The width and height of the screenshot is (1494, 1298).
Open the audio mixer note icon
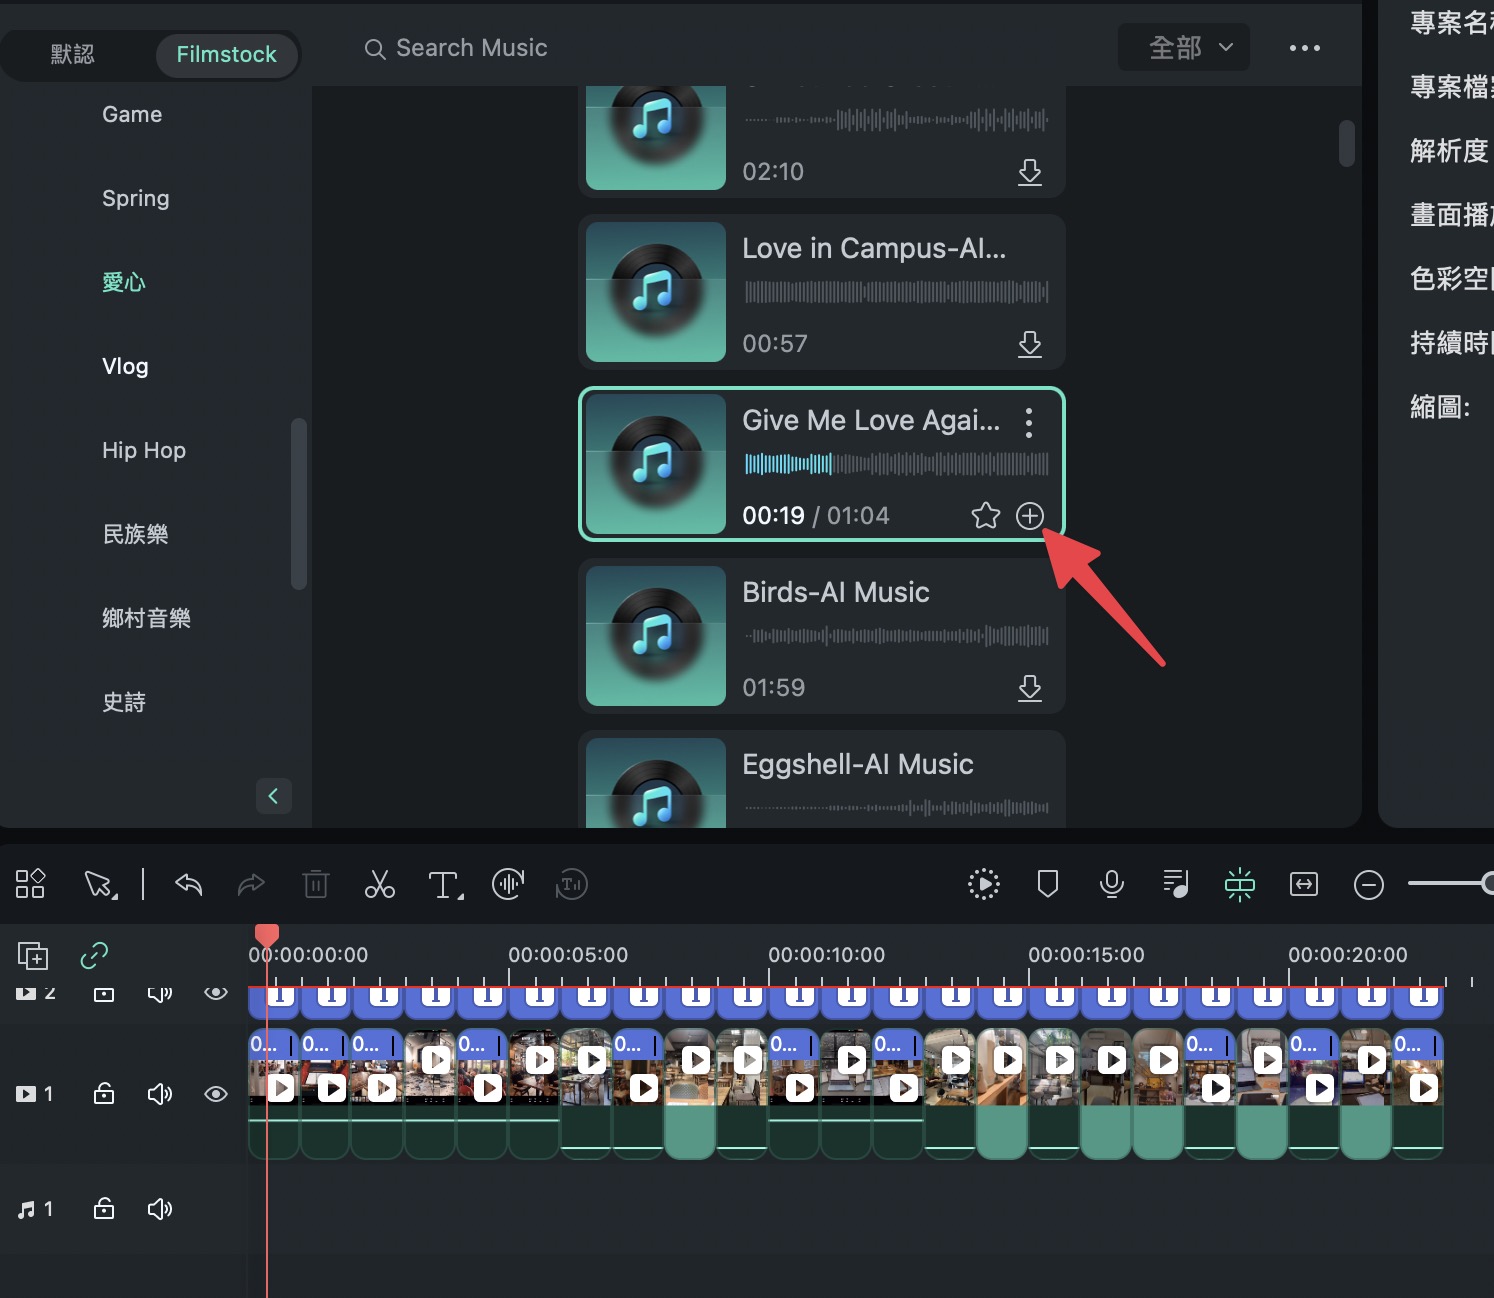(x=1175, y=884)
